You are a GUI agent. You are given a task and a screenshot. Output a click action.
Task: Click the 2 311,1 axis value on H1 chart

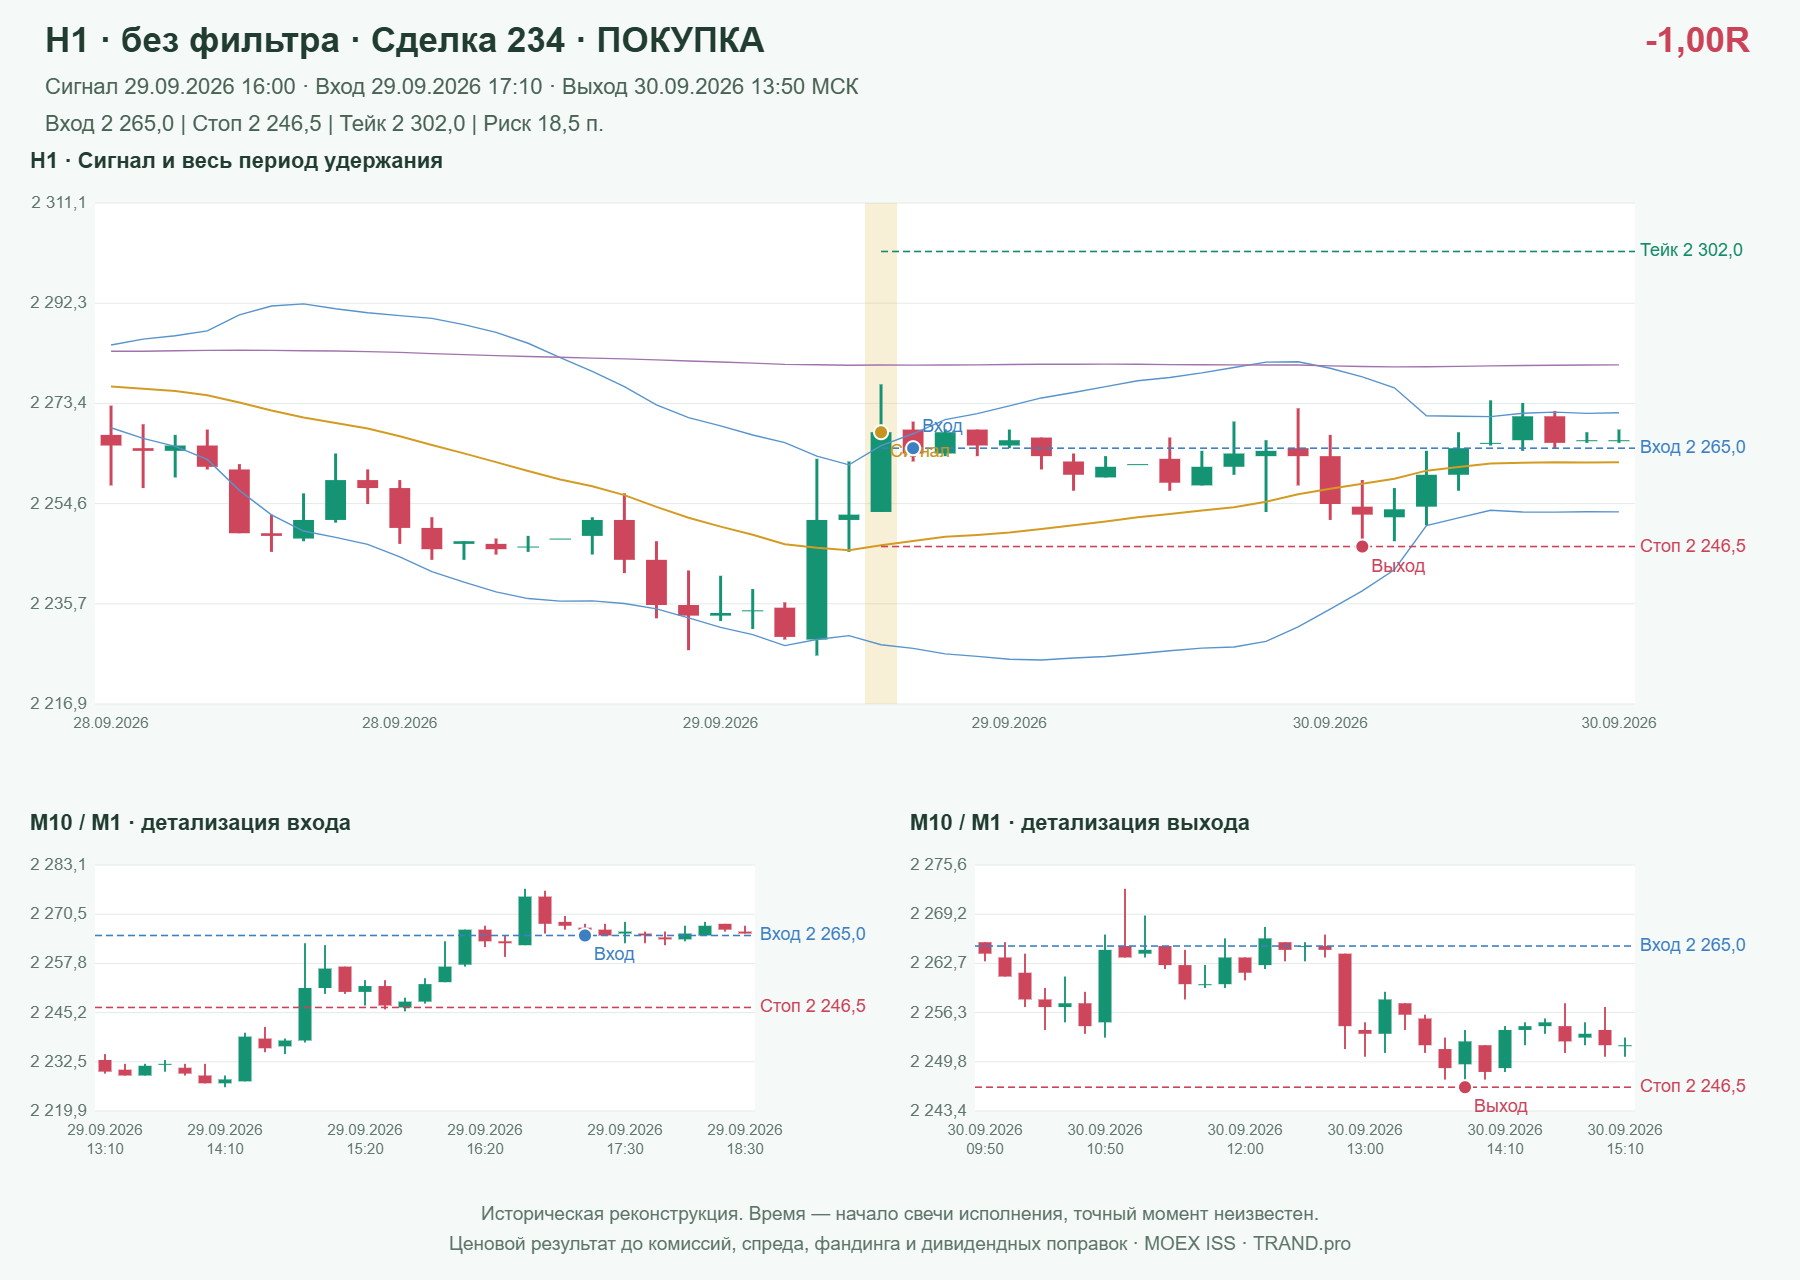tap(59, 203)
